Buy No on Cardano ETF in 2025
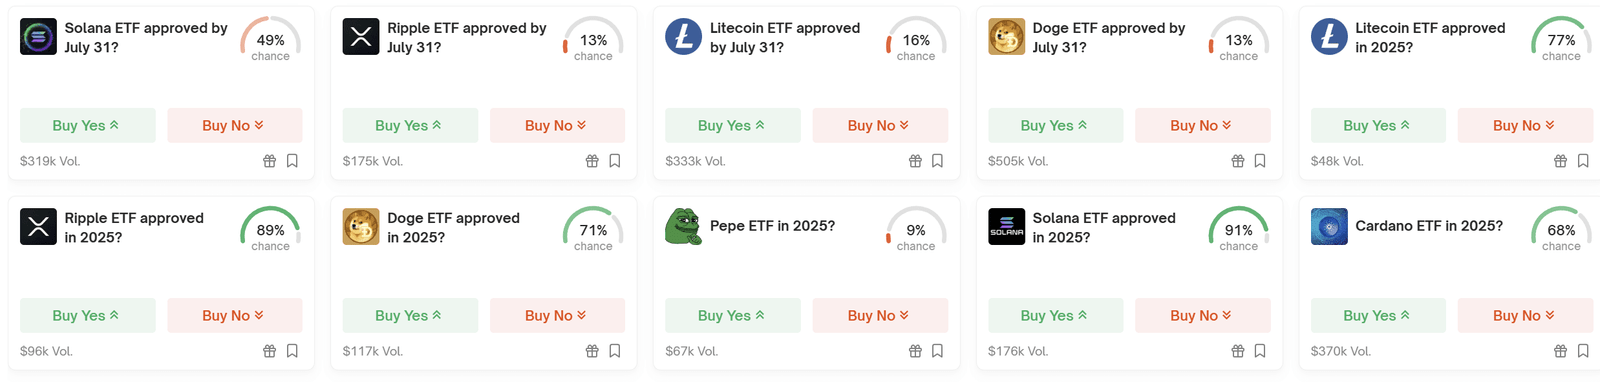 pos(1525,315)
